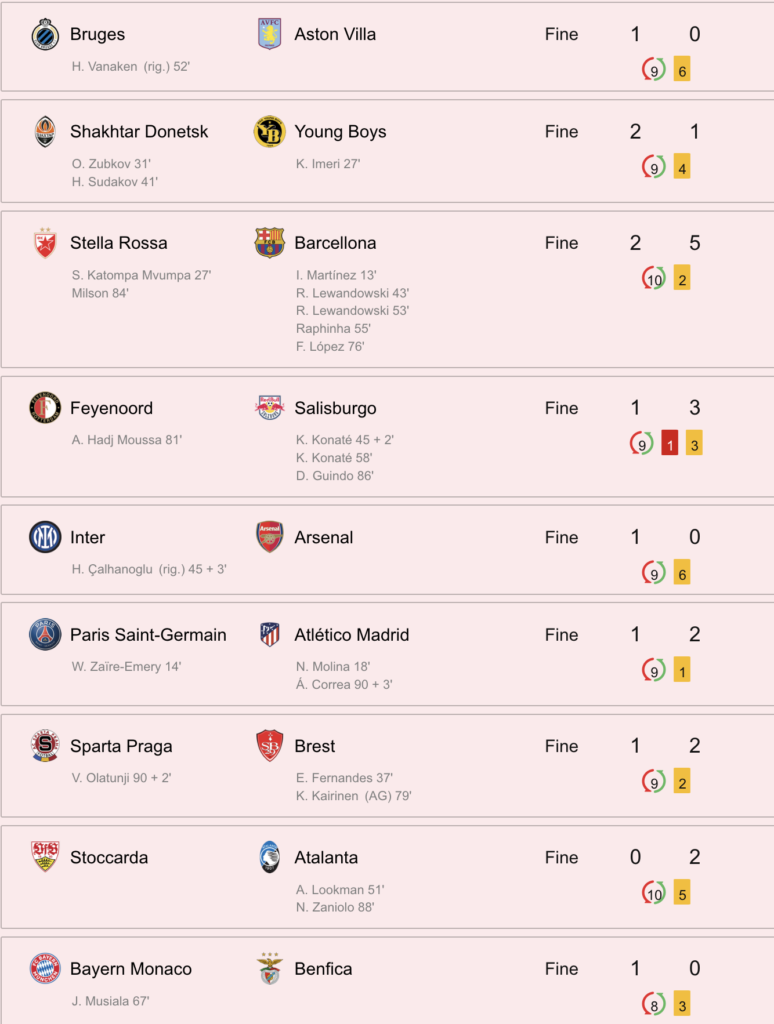Click the Fine status of Inter–Arsenal match
The image size is (774, 1024).
561,537
